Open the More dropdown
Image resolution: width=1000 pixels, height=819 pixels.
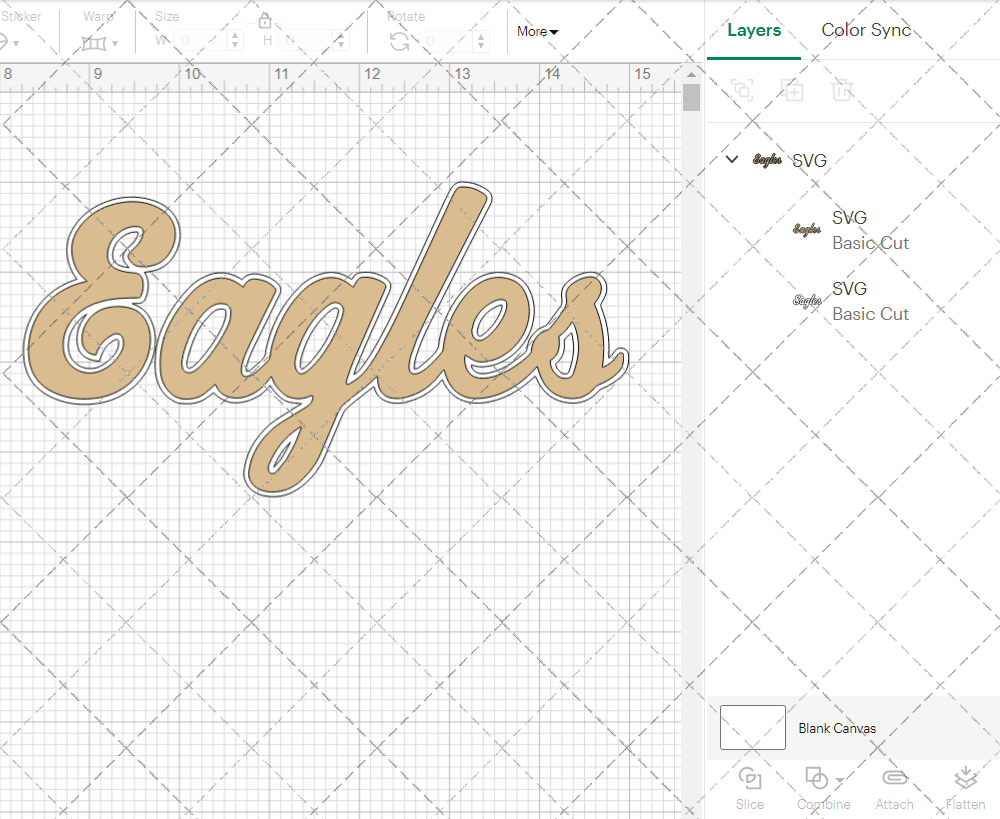pyautogui.click(x=537, y=32)
